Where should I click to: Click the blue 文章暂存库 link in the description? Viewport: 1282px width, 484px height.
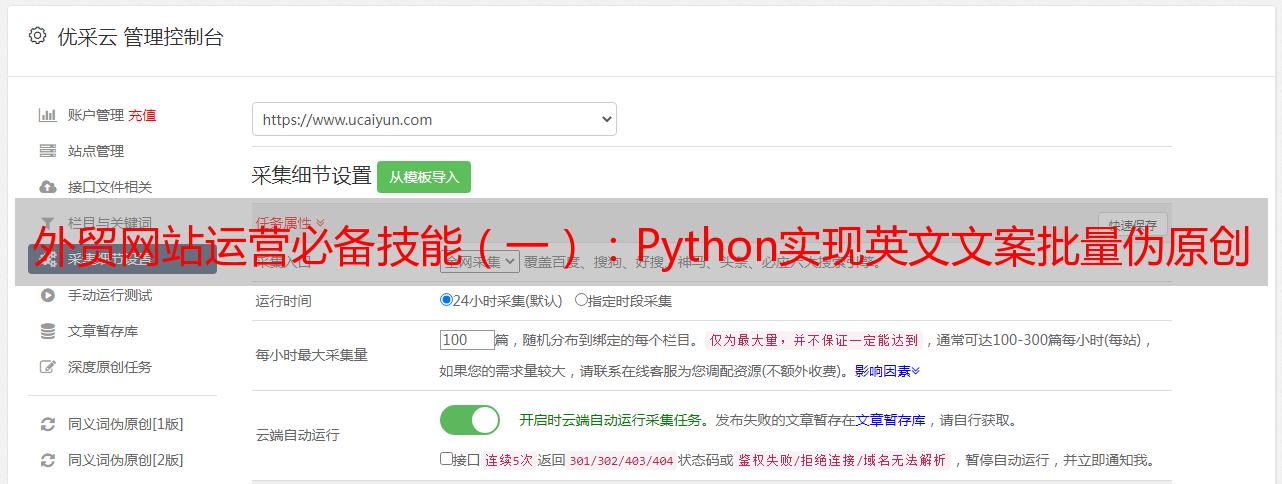tap(890, 420)
